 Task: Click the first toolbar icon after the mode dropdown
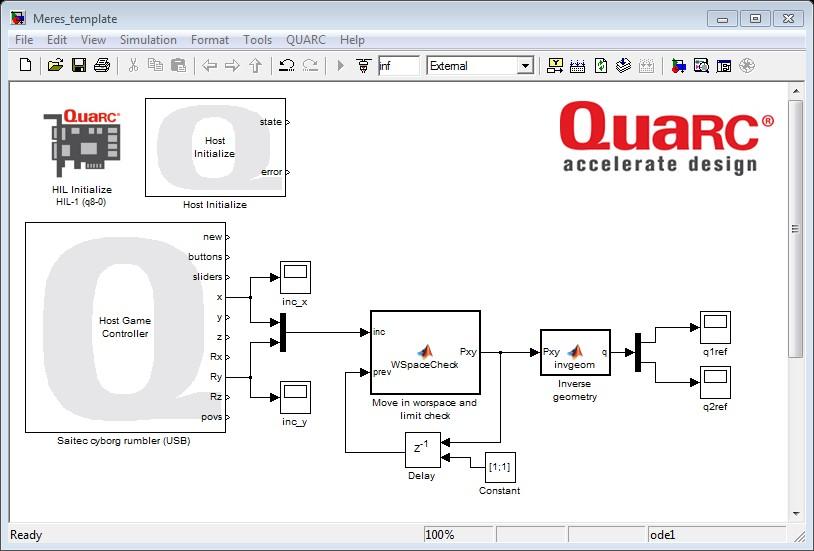555,65
